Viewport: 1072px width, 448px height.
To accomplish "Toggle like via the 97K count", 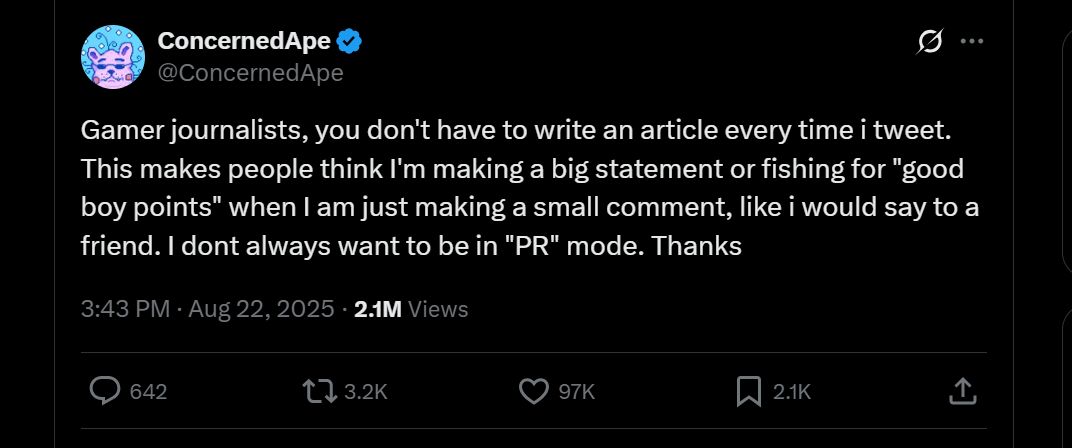I will pos(576,392).
